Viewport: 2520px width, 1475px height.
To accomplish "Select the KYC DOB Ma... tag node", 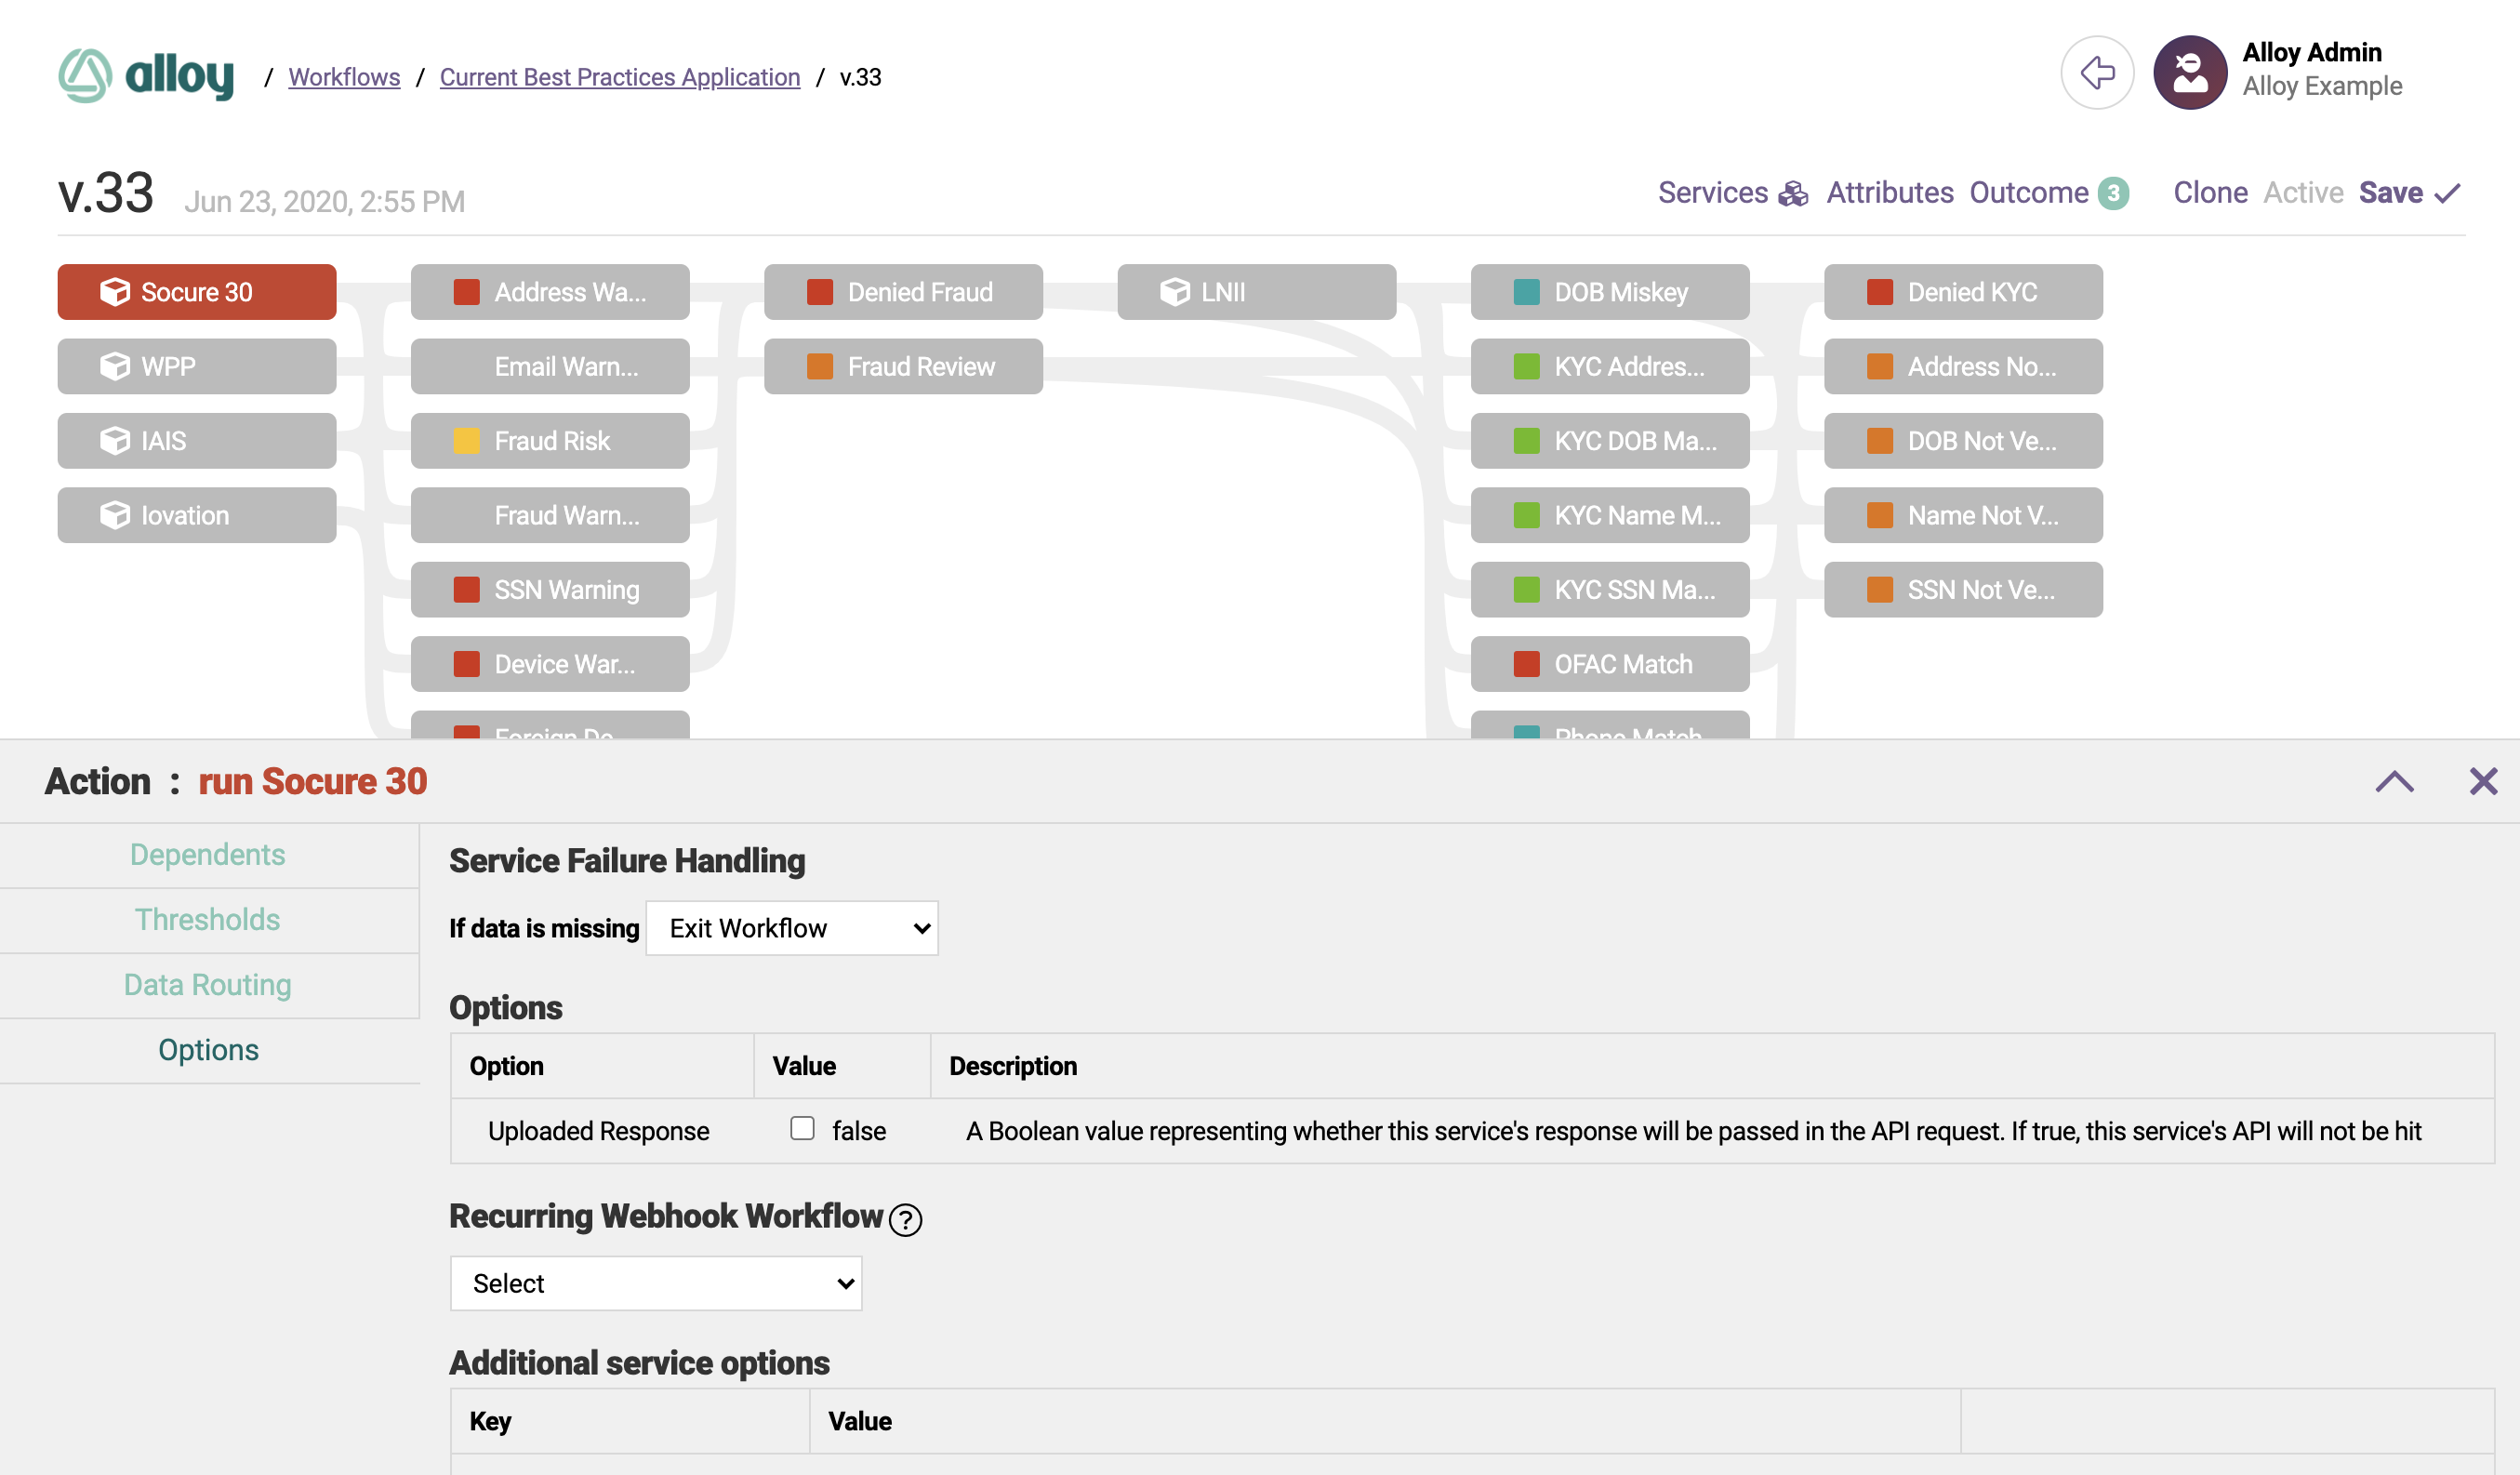I will point(1610,441).
